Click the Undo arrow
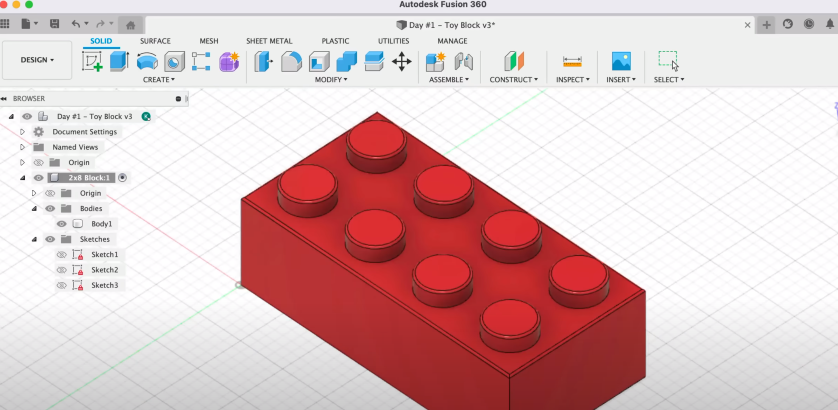 (76, 24)
